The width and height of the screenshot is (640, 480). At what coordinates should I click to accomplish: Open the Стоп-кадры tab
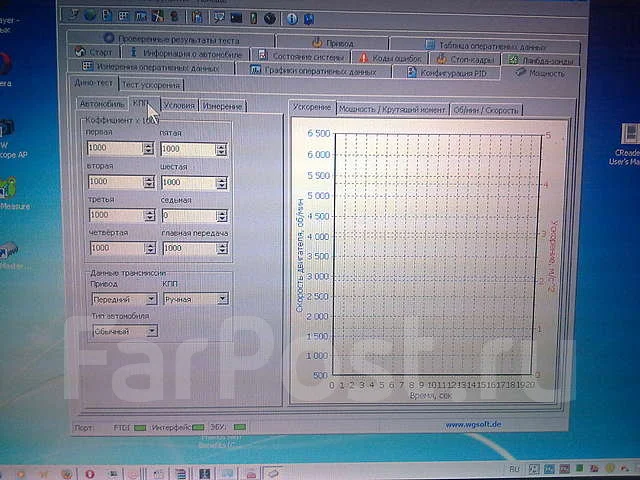click(x=465, y=59)
